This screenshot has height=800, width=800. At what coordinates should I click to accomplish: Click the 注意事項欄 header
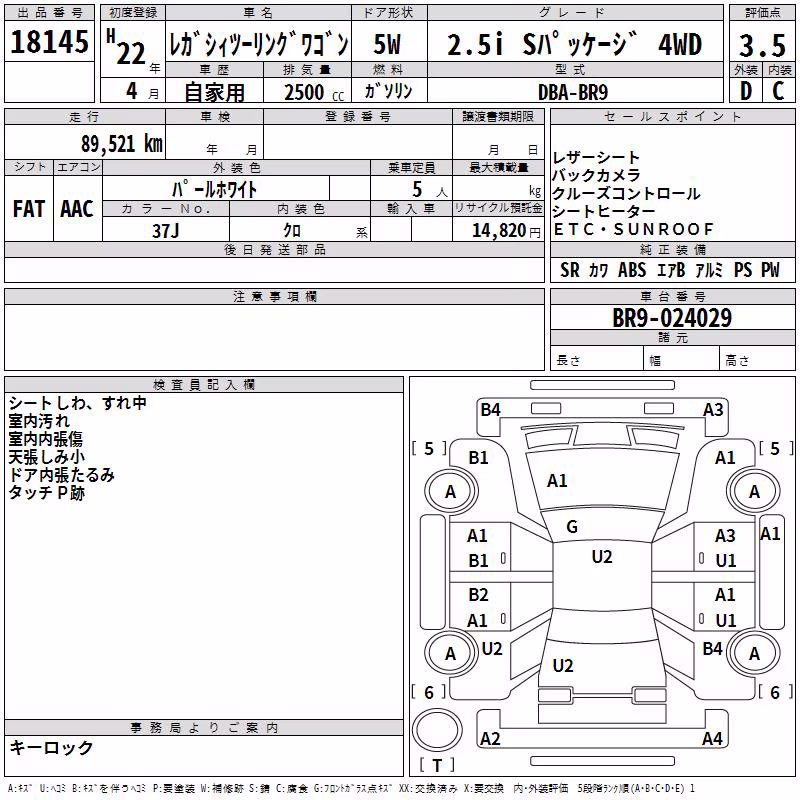(x=274, y=296)
